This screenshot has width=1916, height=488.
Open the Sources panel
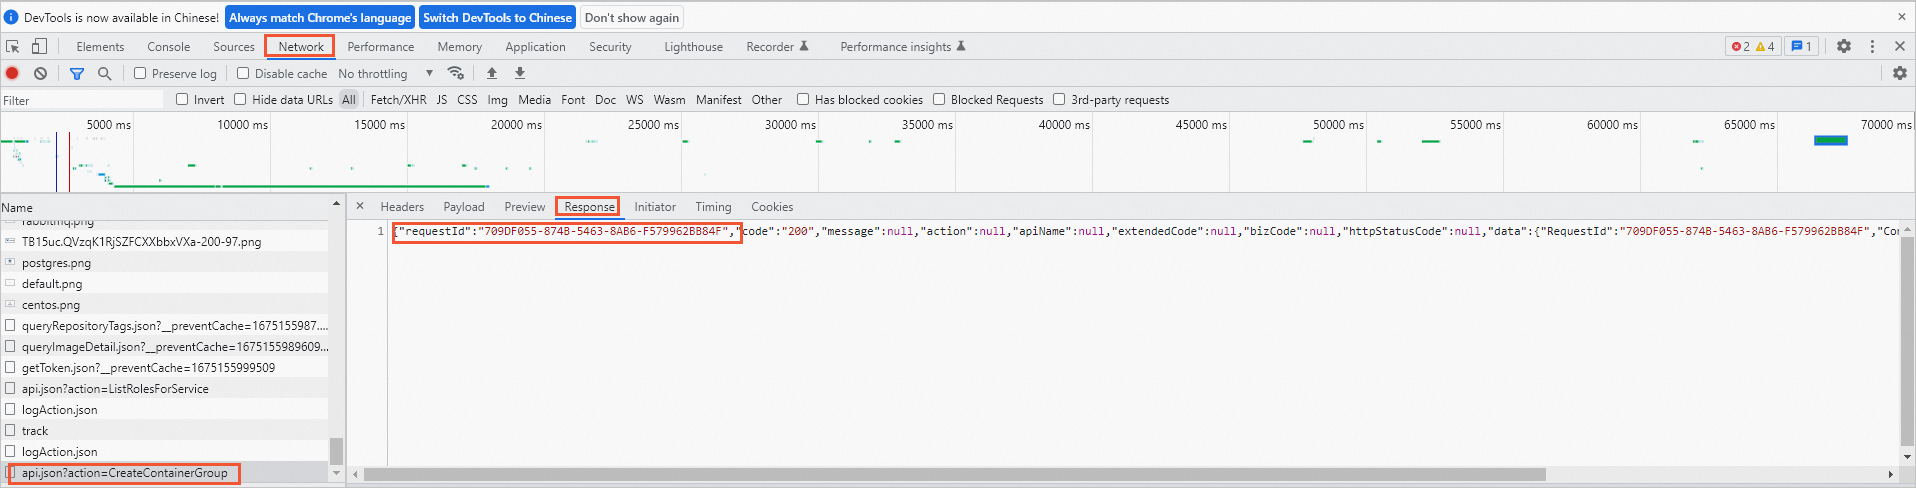tap(234, 46)
